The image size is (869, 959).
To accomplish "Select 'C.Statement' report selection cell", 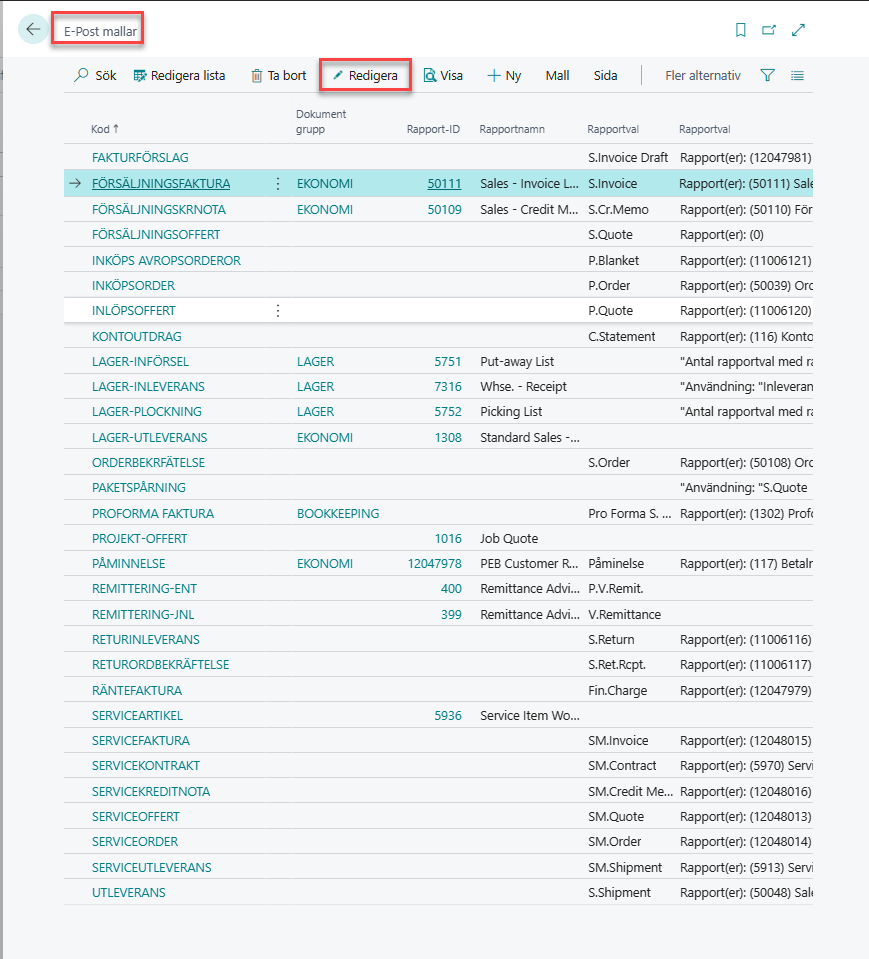I will click(622, 336).
